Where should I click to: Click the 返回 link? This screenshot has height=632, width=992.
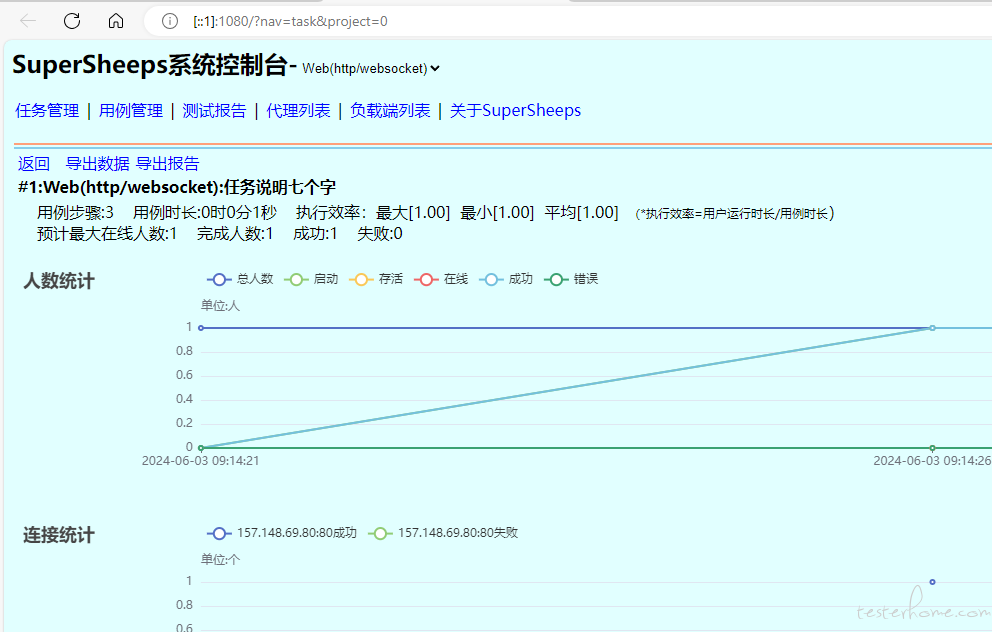(34, 164)
